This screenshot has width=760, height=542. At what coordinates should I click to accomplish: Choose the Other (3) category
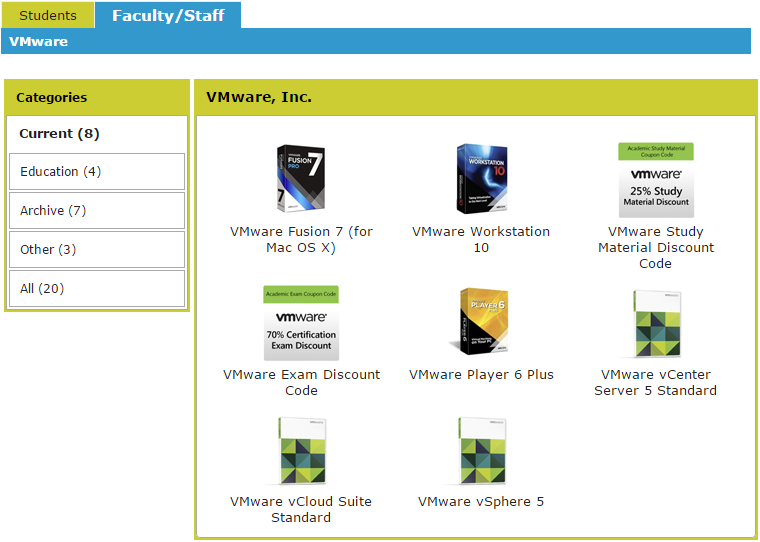click(x=97, y=250)
